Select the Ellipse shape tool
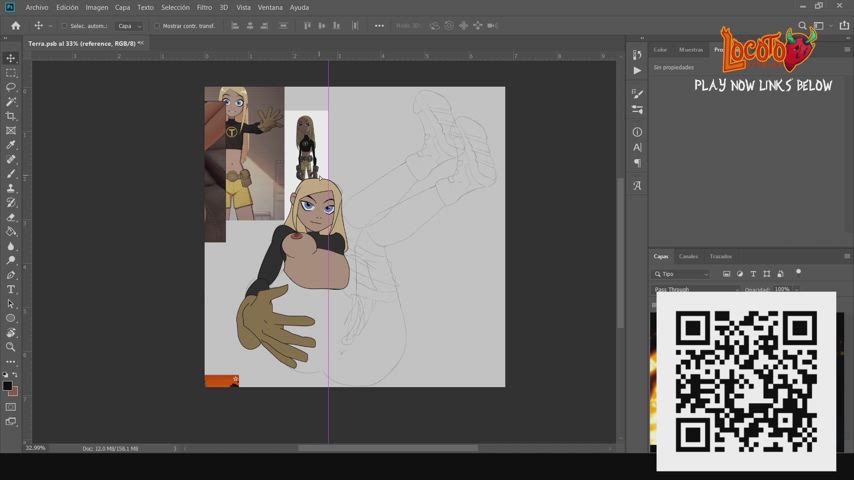854x480 pixels. [10, 318]
